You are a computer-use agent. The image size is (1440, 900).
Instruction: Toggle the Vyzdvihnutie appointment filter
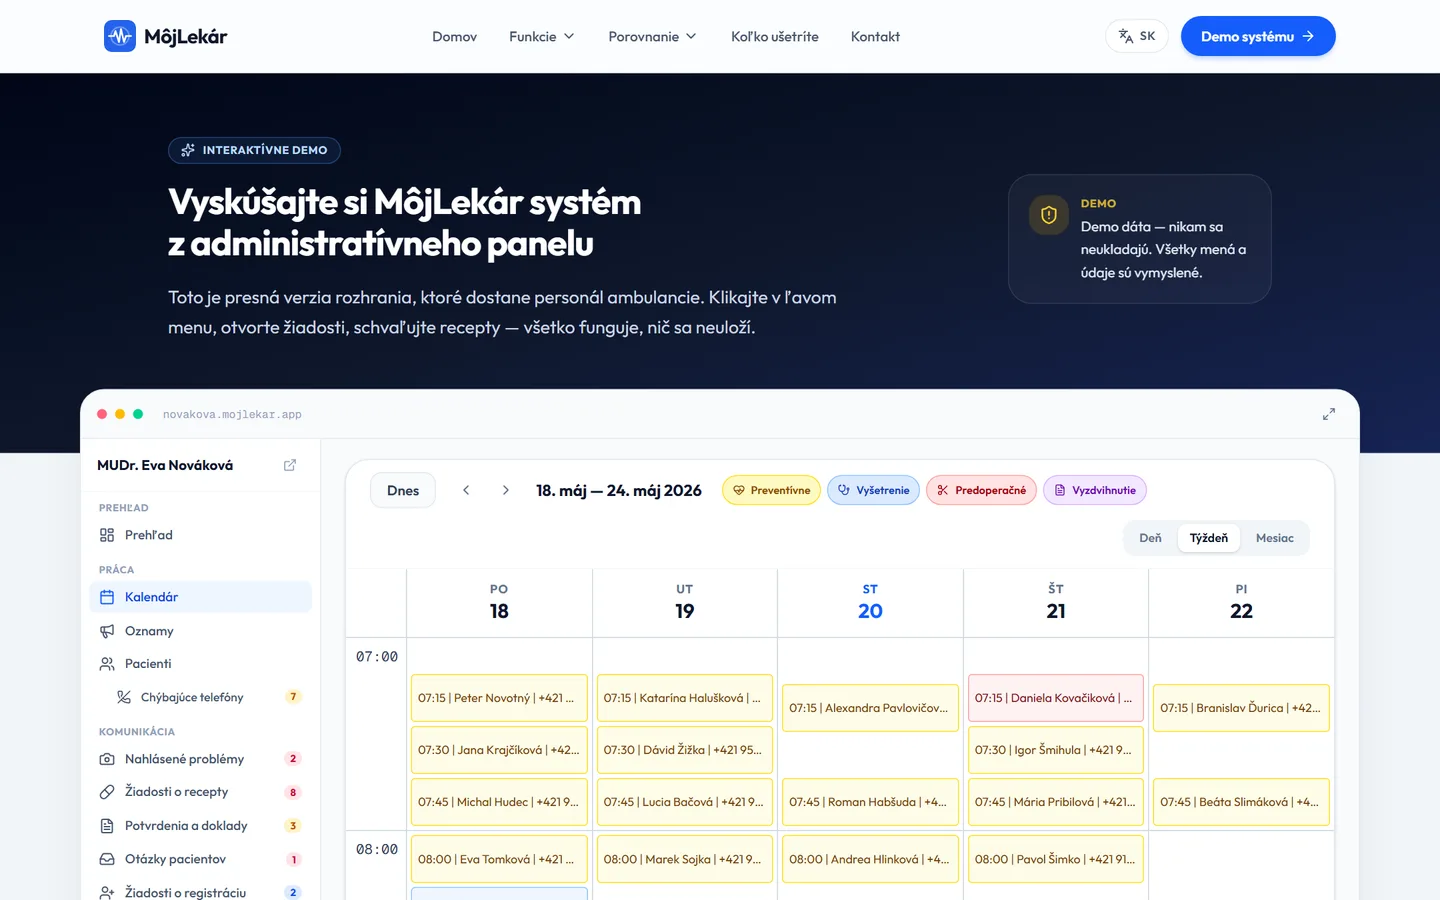coord(1095,490)
